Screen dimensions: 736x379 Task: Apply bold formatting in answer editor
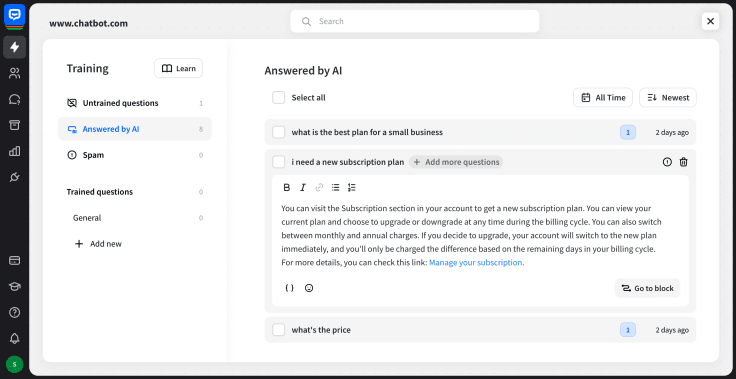pos(287,188)
